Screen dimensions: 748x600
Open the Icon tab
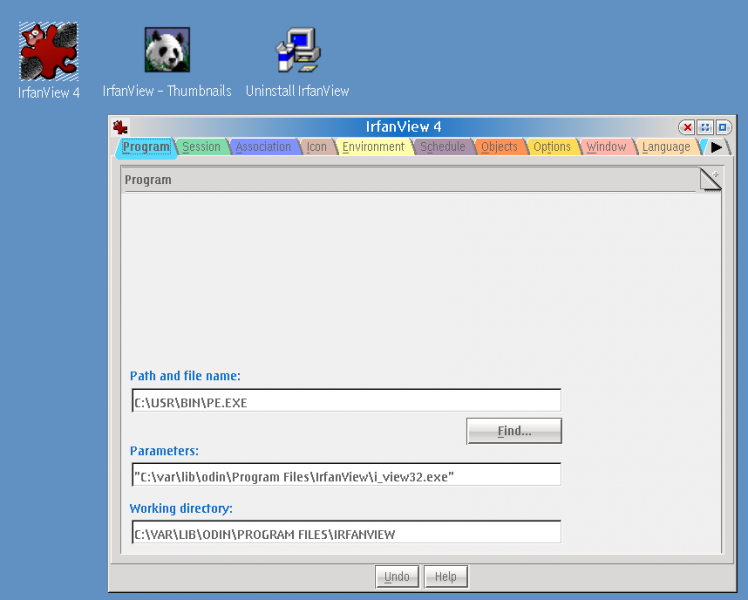point(317,147)
